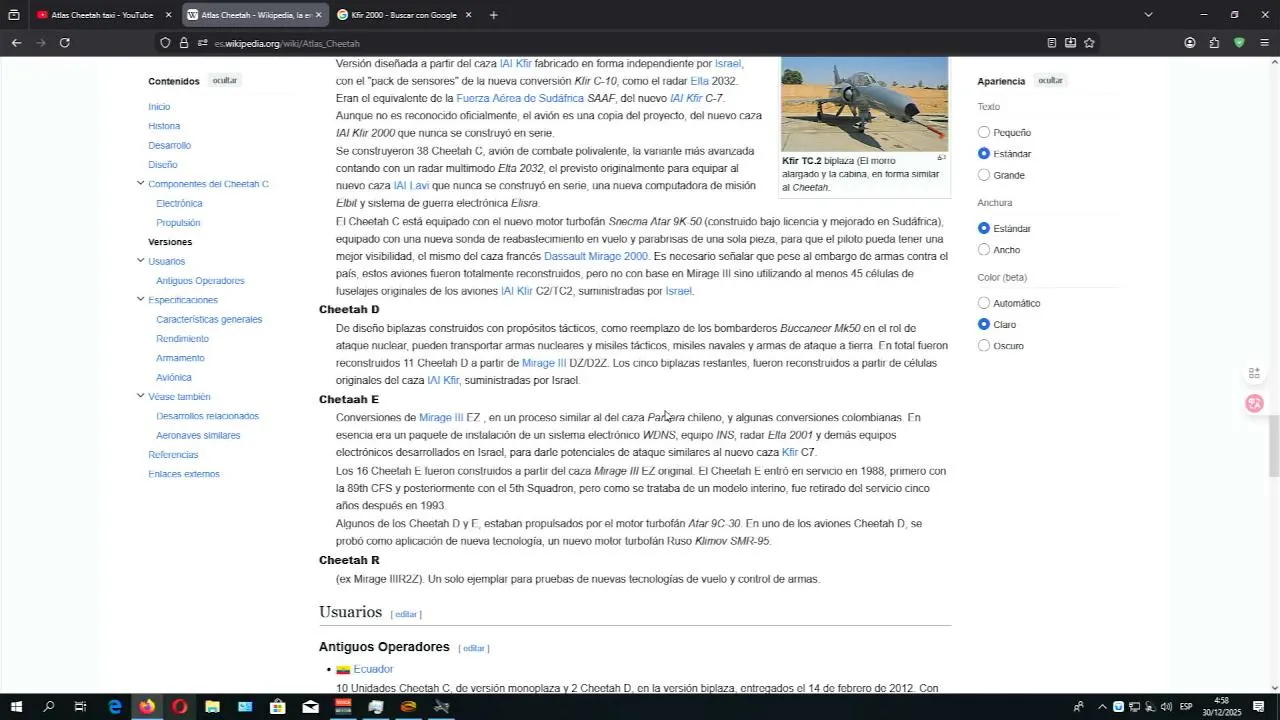Viewport: 1280px width, 720px height.
Task: Open the Firefox account icon
Action: pyautogui.click(x=1190, y=43)
